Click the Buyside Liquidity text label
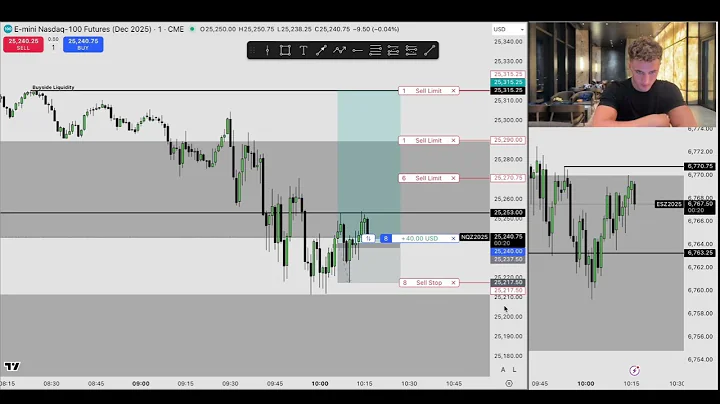The image size is (720, 404). 53,87
